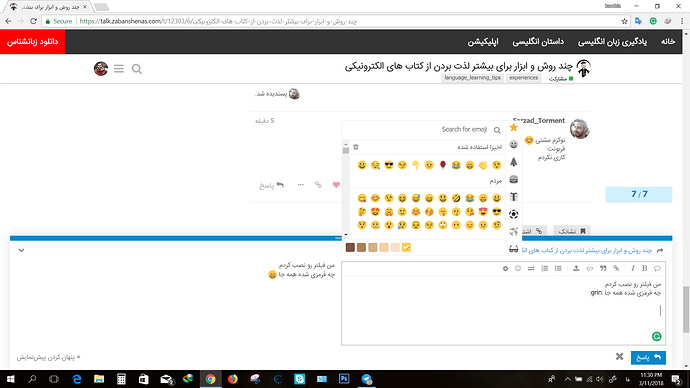Select the checked default yellow skin tone
This screenshot has height=388, width=690.
tap(406, 248)
